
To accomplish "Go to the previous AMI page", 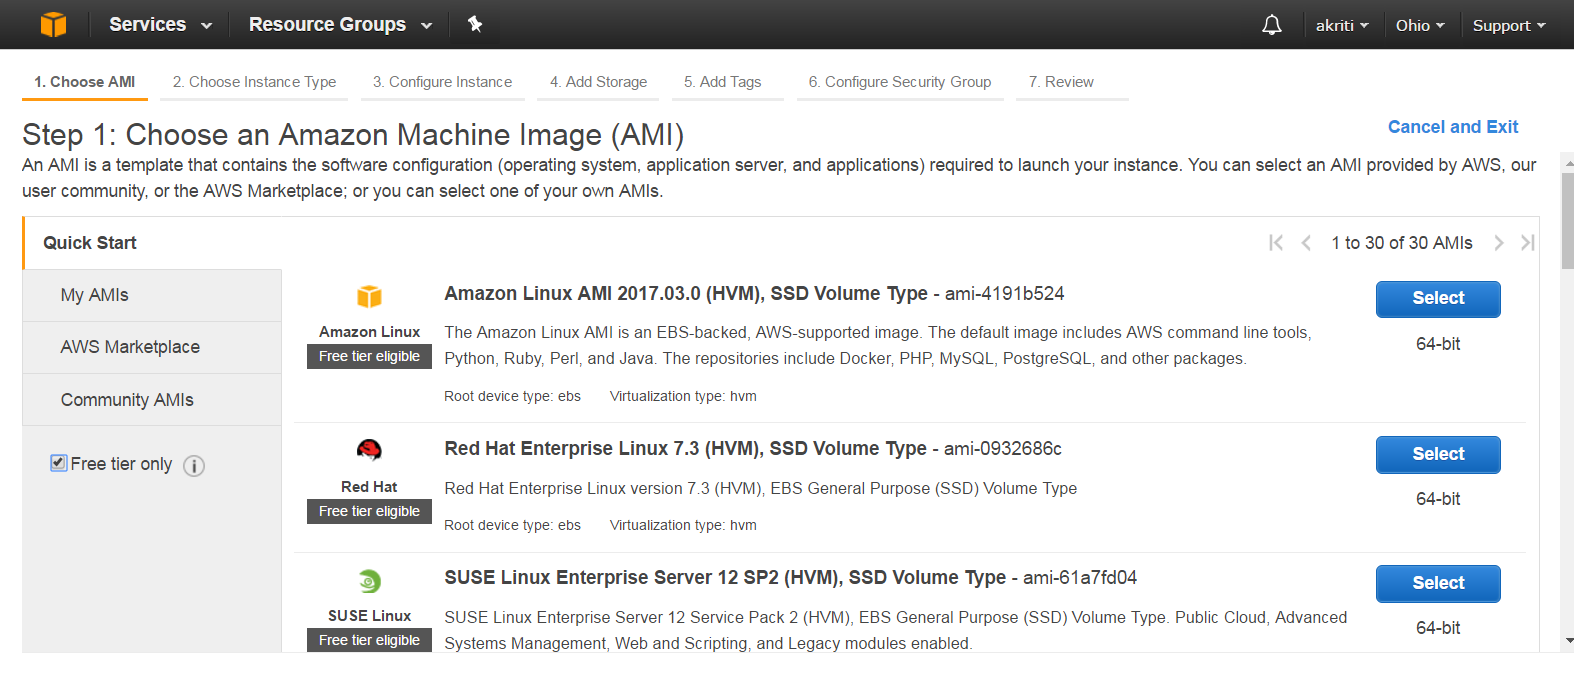I will (1306, 243).
